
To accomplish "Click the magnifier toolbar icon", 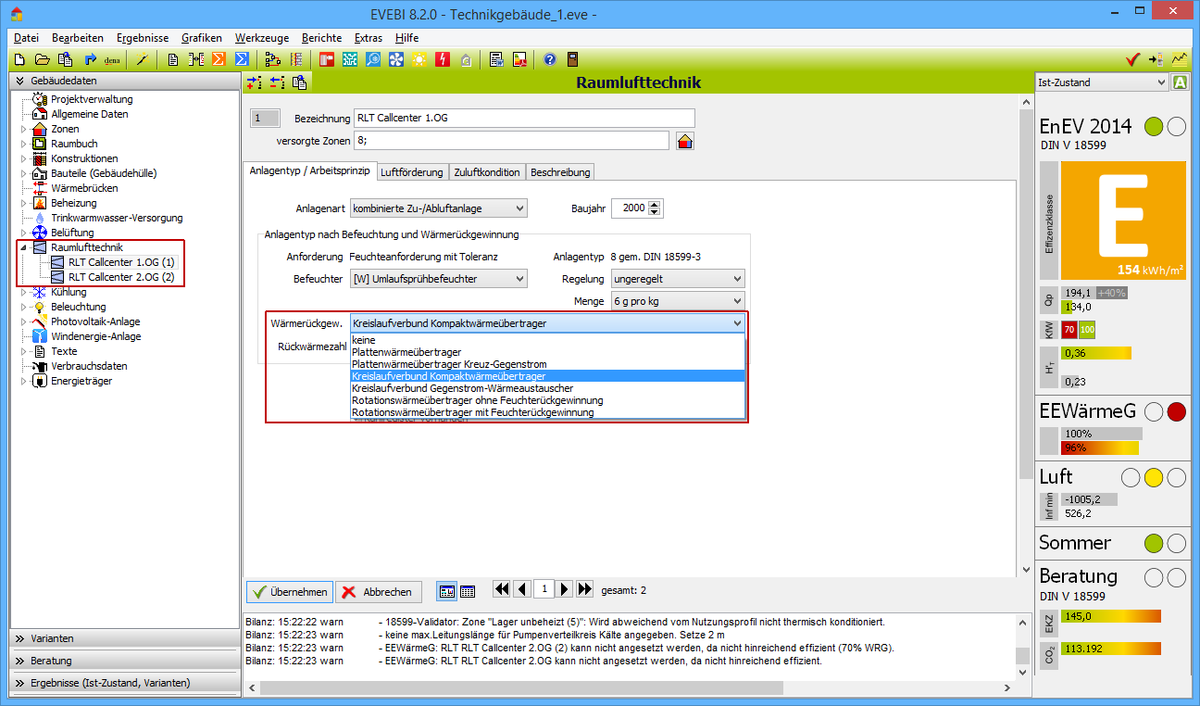I will (x=373, y=60).
